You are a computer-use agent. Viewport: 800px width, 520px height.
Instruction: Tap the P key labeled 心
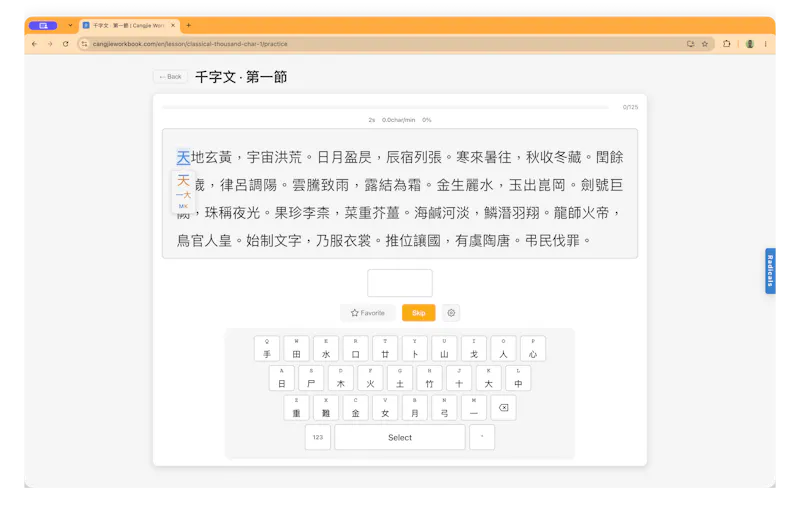click(533, 349)
